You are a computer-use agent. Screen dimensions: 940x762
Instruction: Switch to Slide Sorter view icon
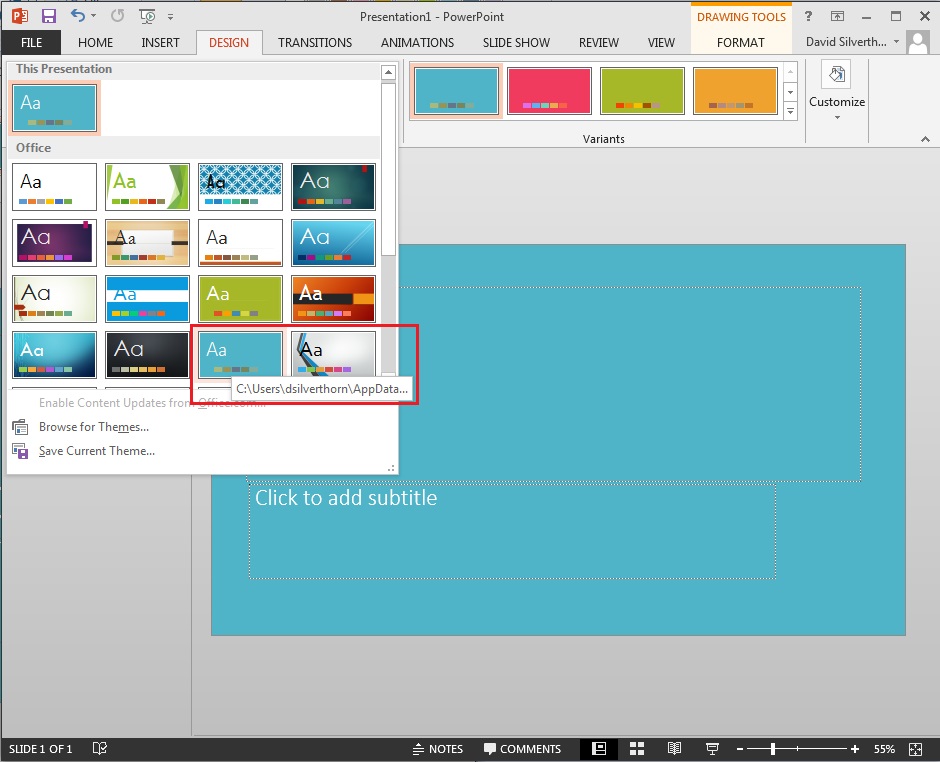point(637,748)
